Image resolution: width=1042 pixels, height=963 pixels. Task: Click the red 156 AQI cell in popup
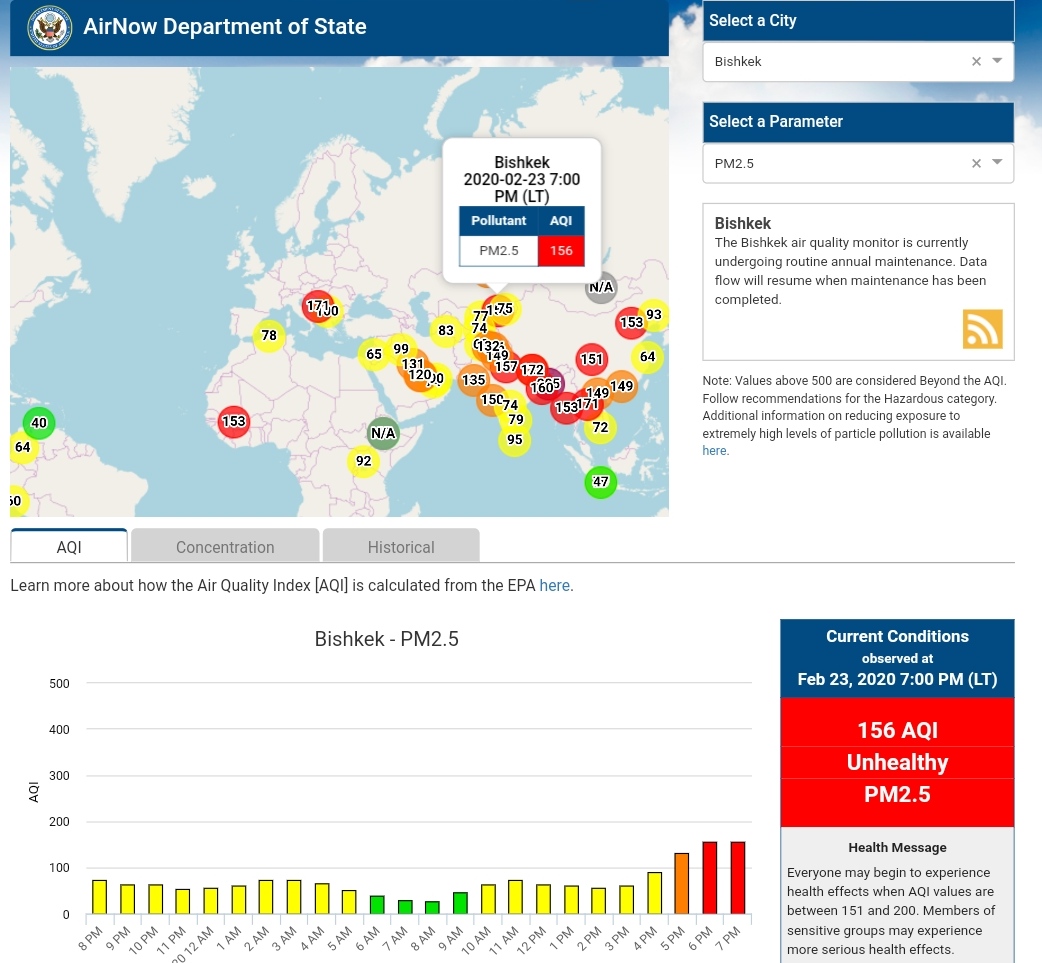pyautogui.click(x=561, y=251)
